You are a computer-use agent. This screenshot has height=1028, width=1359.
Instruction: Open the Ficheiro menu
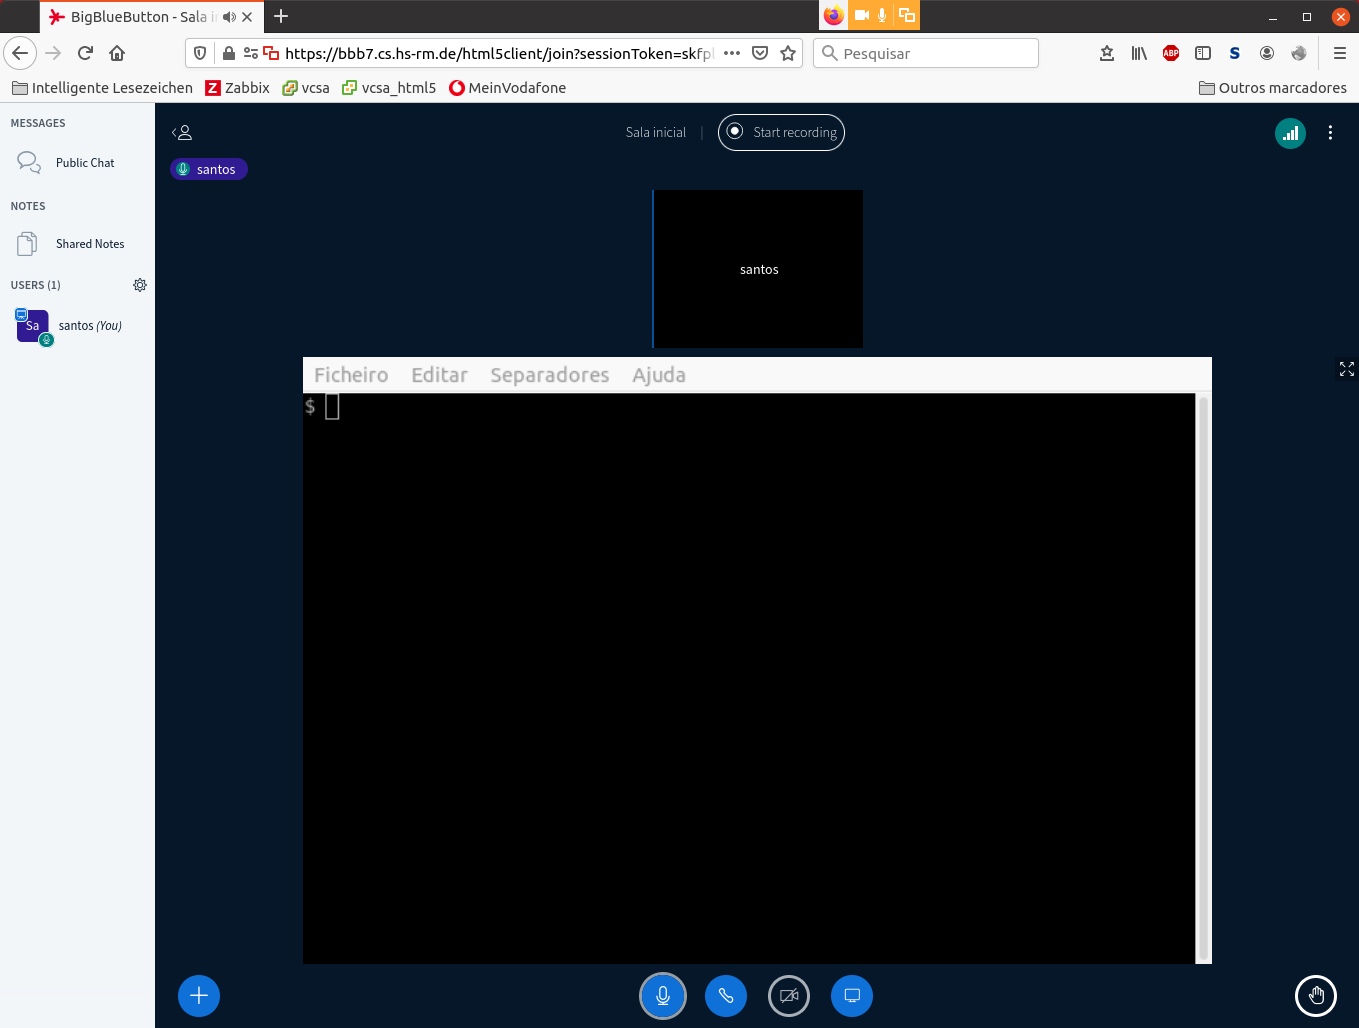click(x=351, y=374)
